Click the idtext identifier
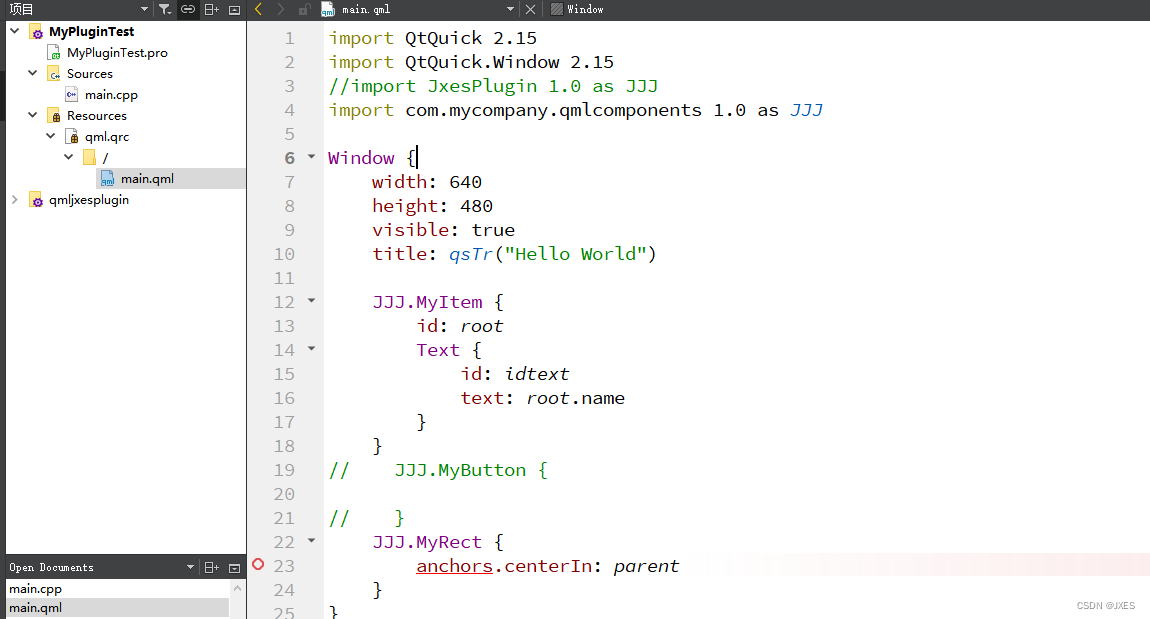 [x=537, y=374]
